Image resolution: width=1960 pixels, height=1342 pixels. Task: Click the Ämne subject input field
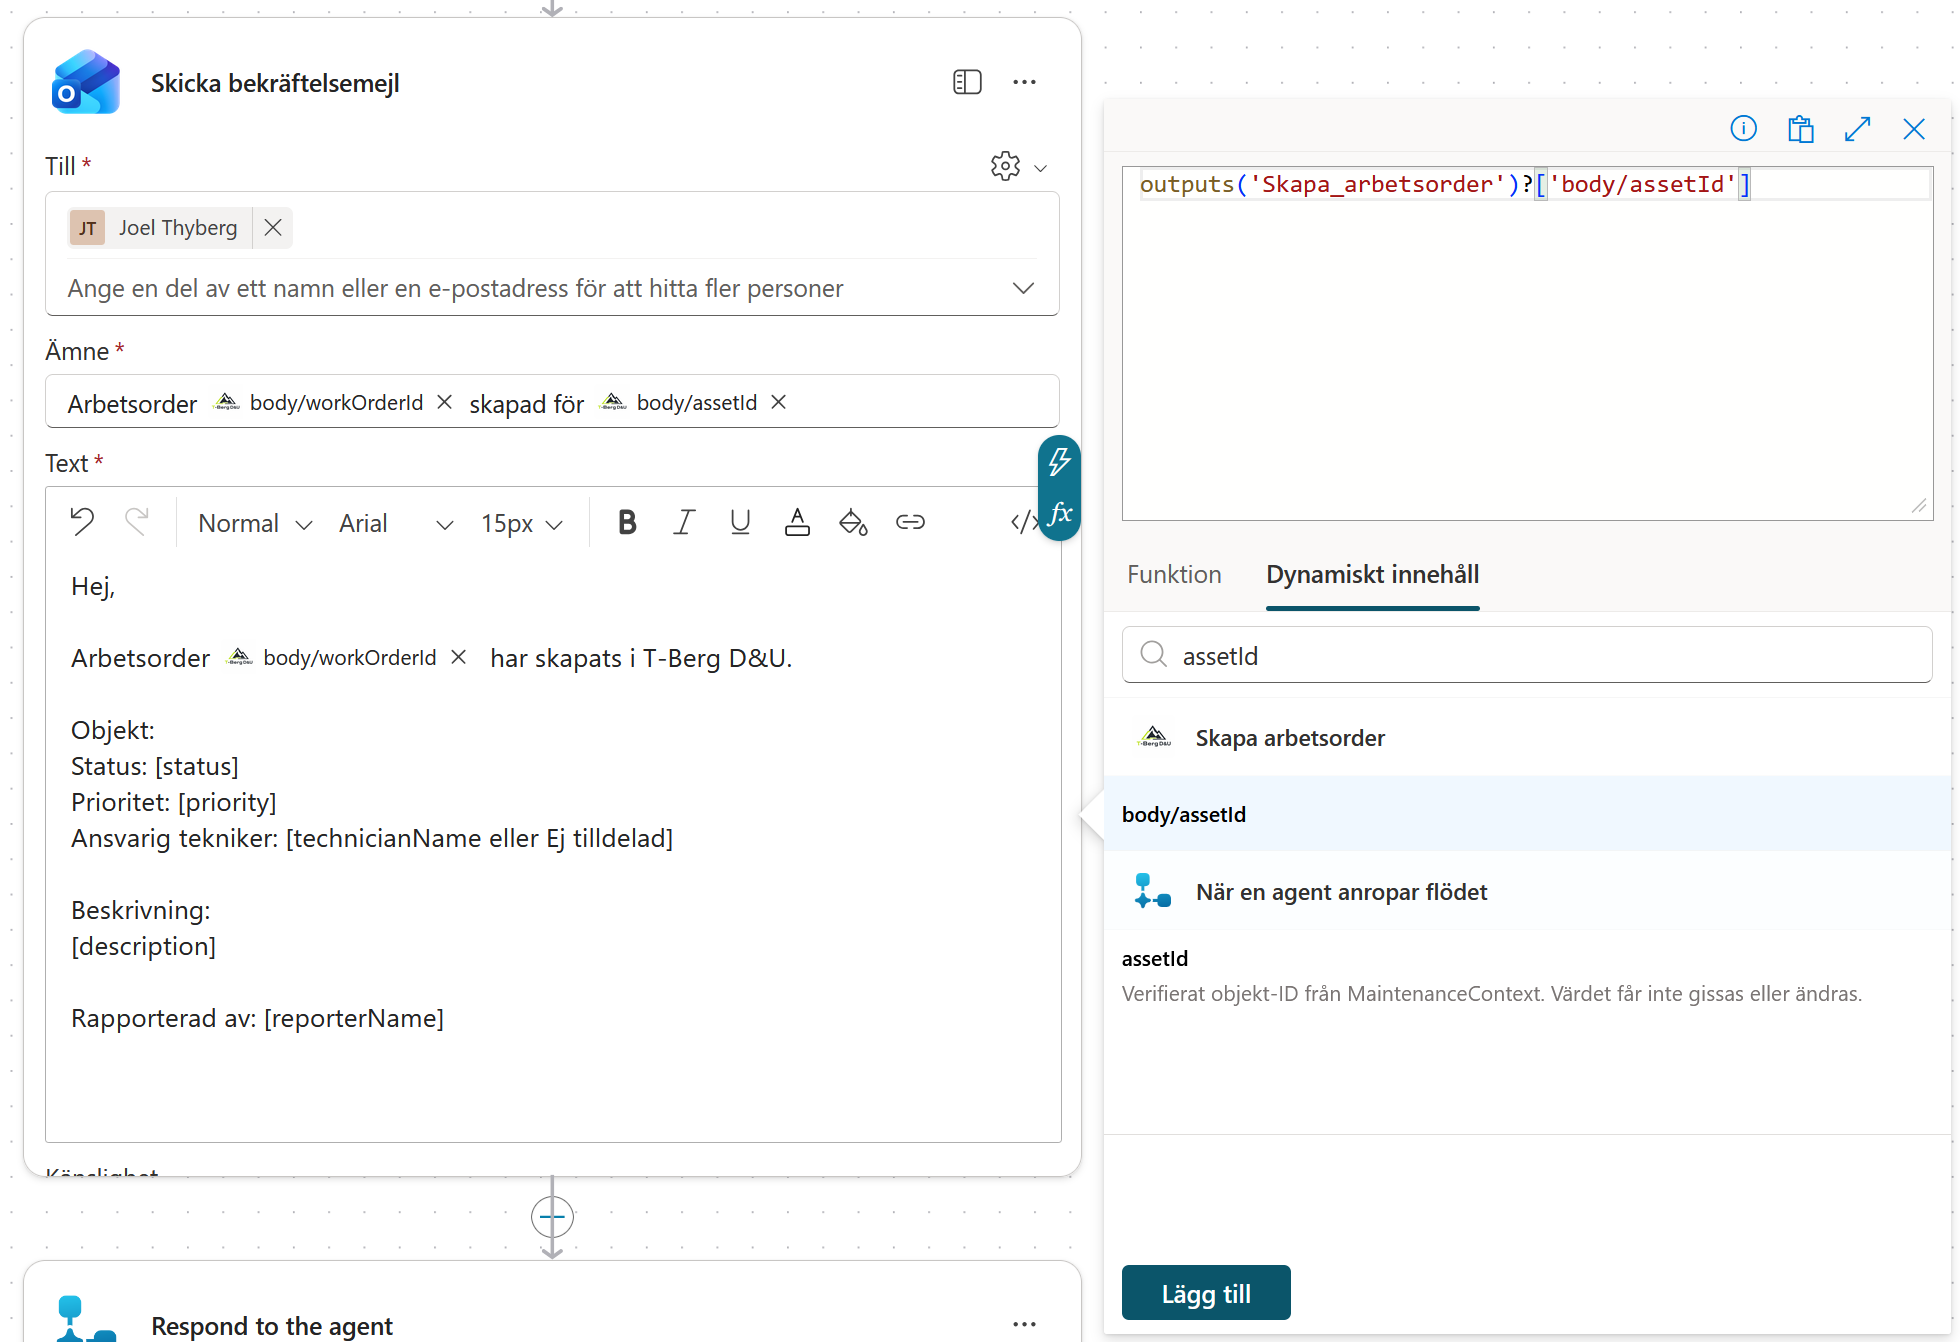pyautogui.click(x=552, y=402)
